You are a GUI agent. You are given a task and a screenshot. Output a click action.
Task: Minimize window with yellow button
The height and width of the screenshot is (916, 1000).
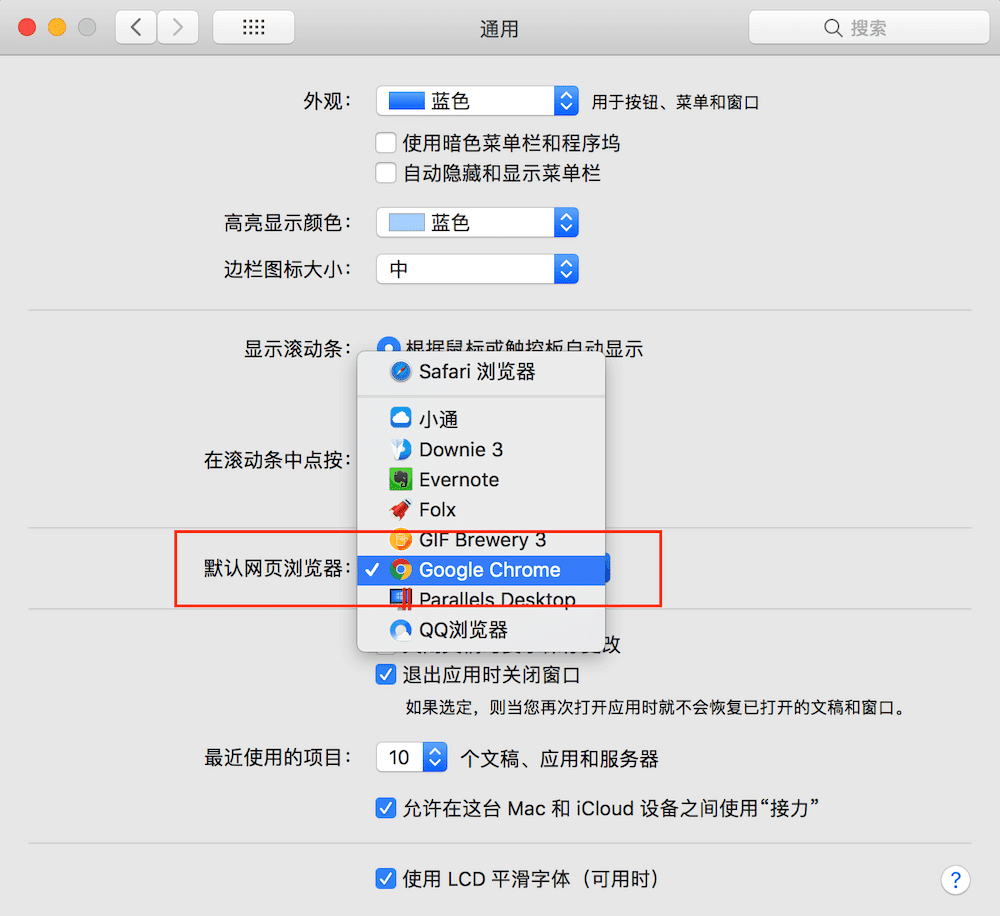click(57, 27)
